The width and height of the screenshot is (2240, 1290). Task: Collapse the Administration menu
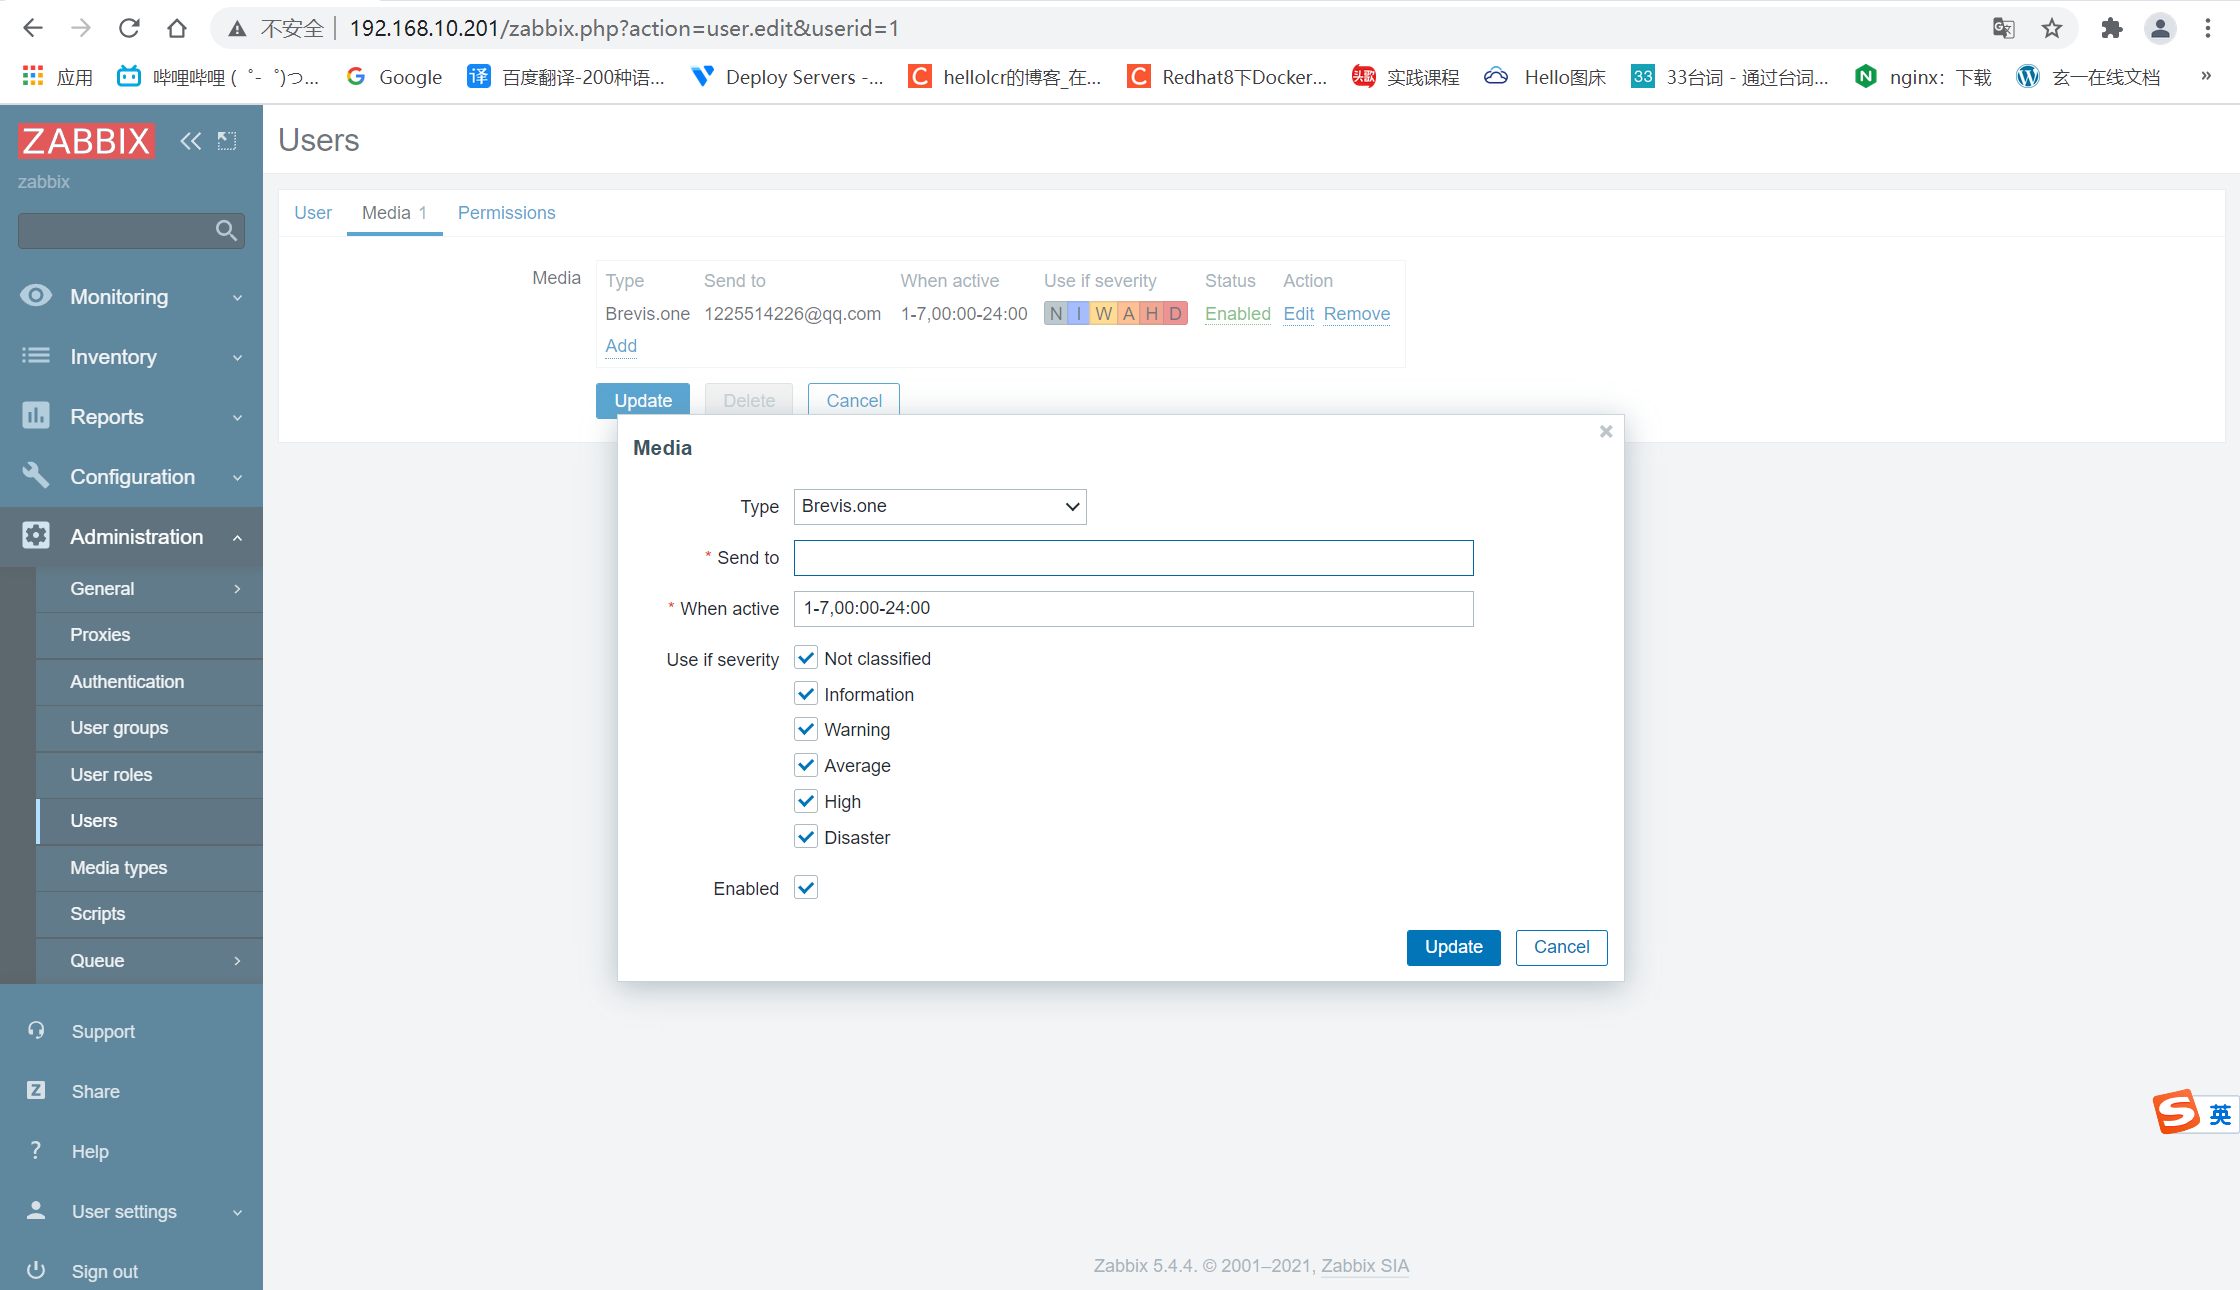pyautogui.click(x=237, y=537)
